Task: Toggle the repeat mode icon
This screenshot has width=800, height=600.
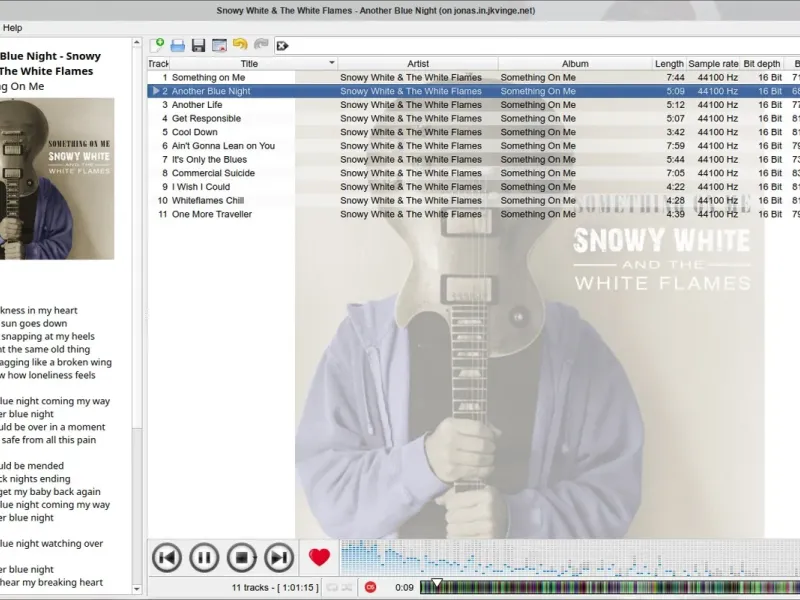Action: coord(332,587)
